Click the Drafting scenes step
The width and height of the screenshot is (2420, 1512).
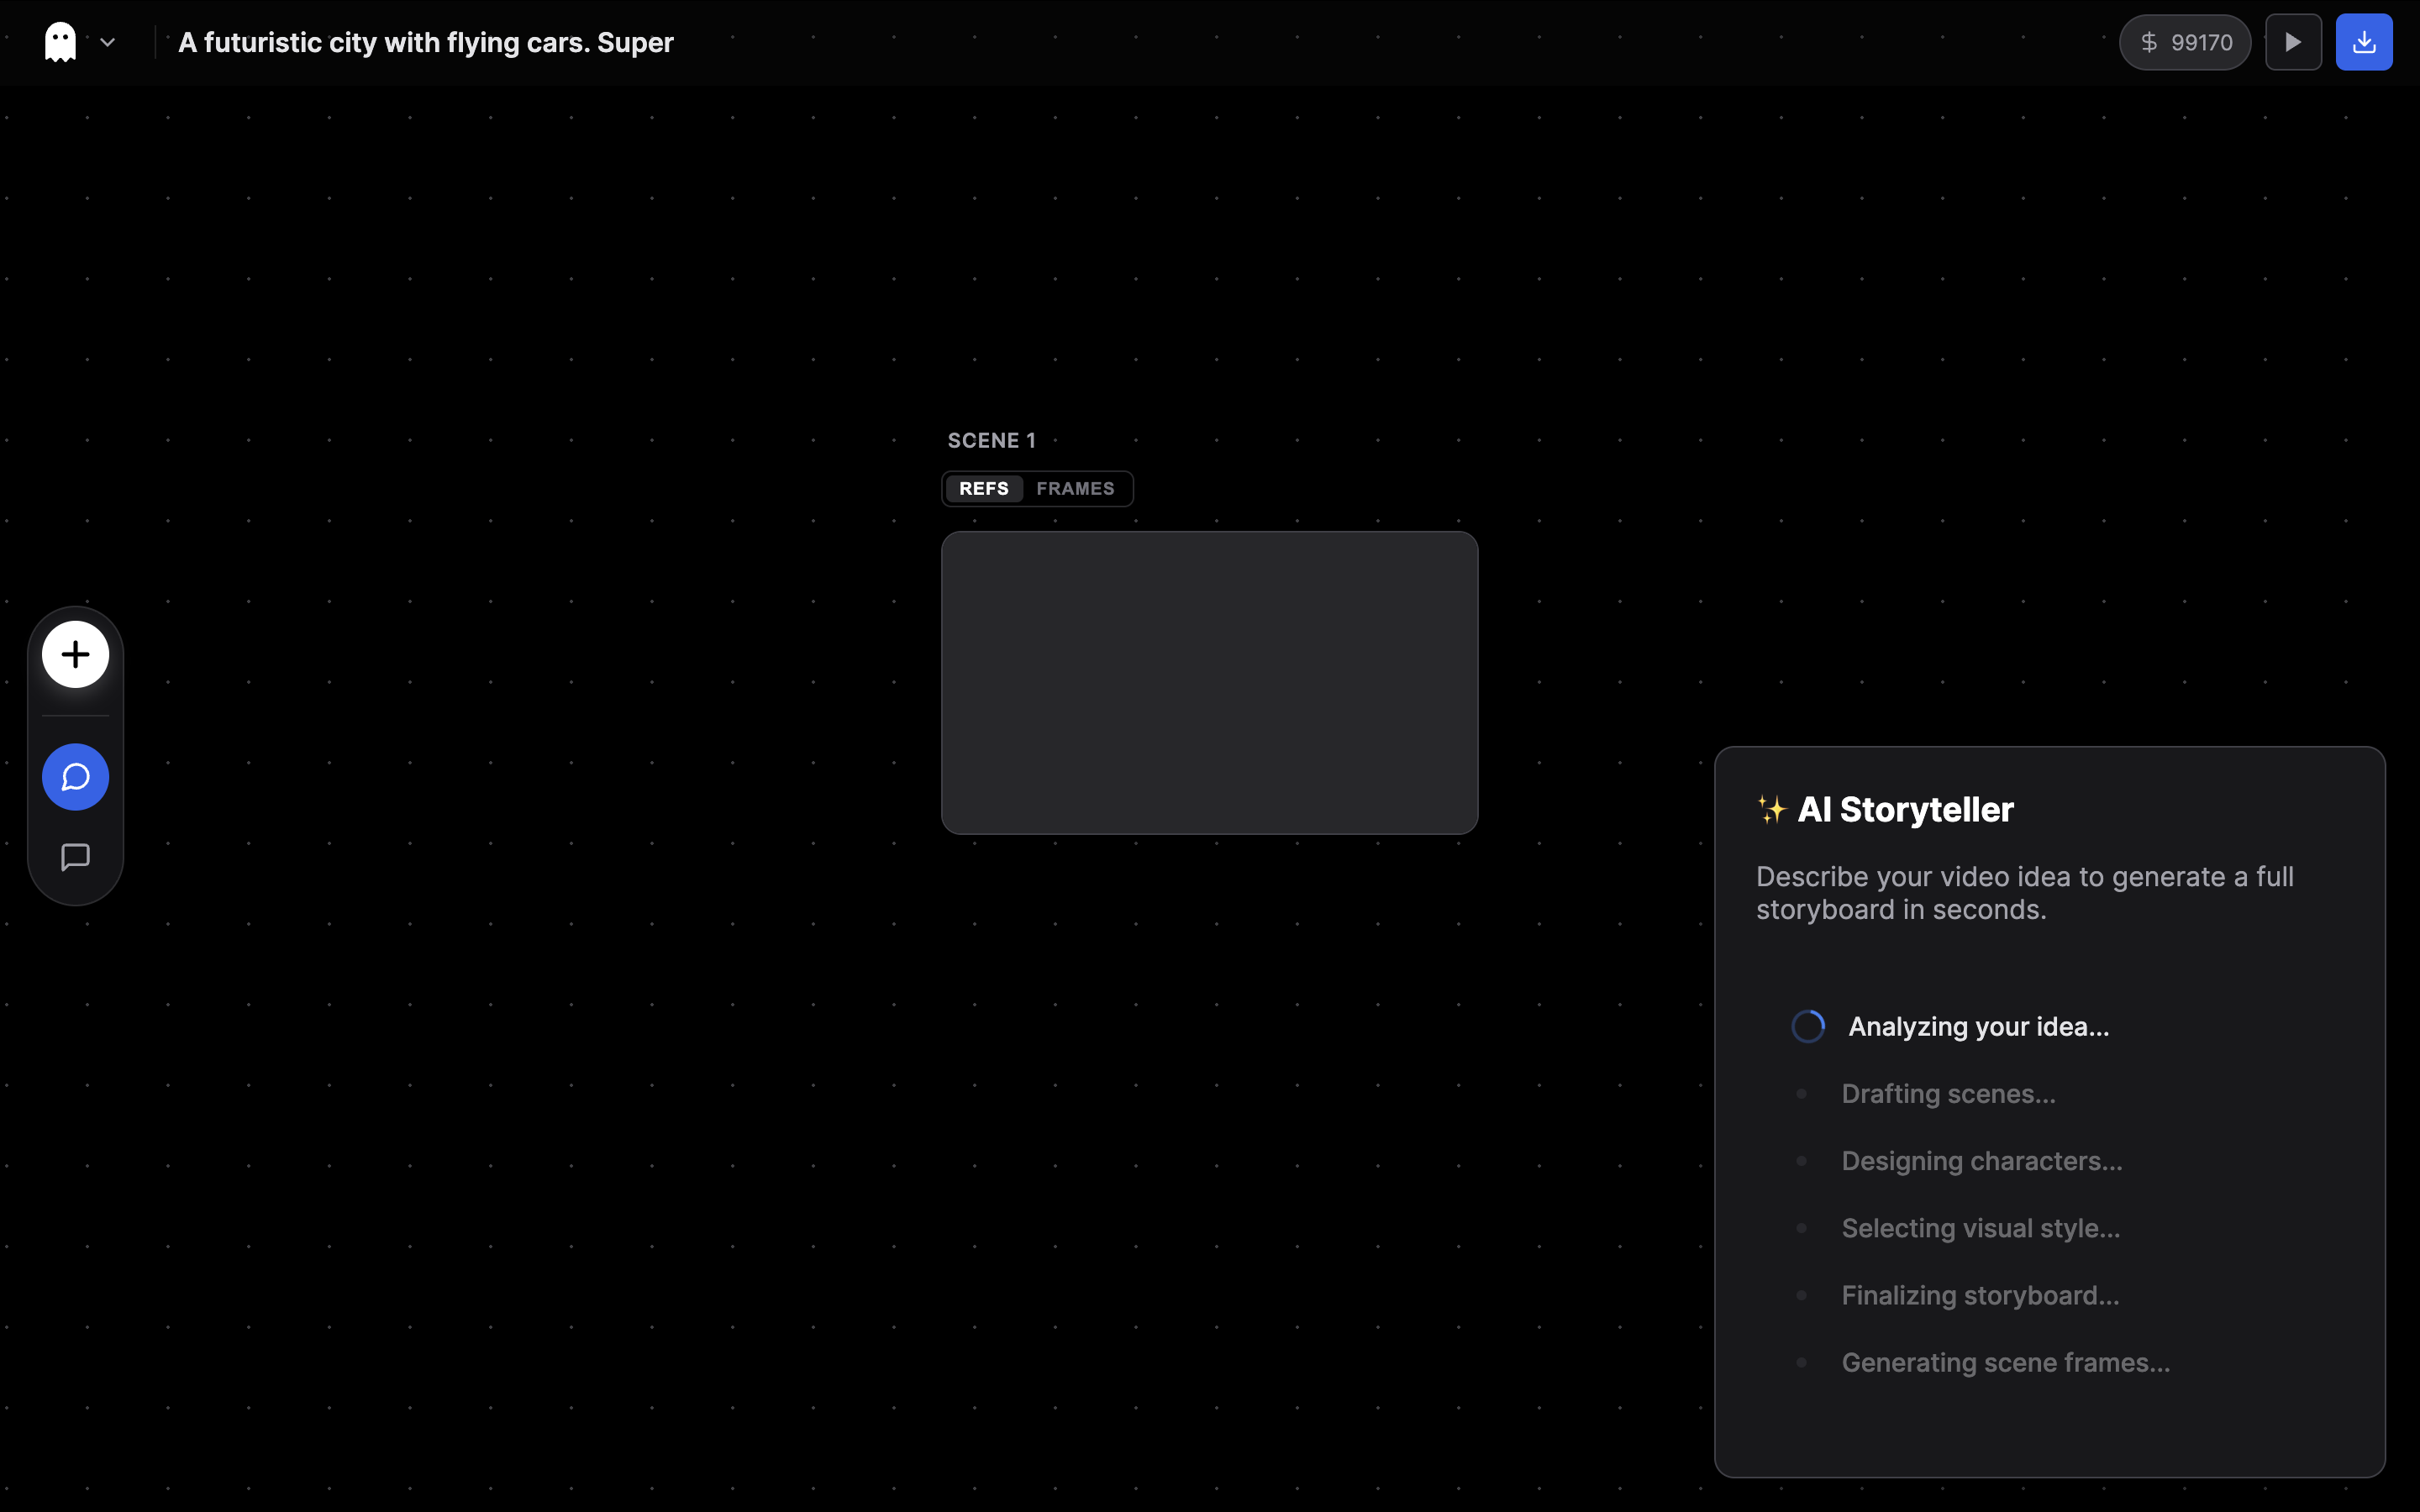point(1948,1094)
